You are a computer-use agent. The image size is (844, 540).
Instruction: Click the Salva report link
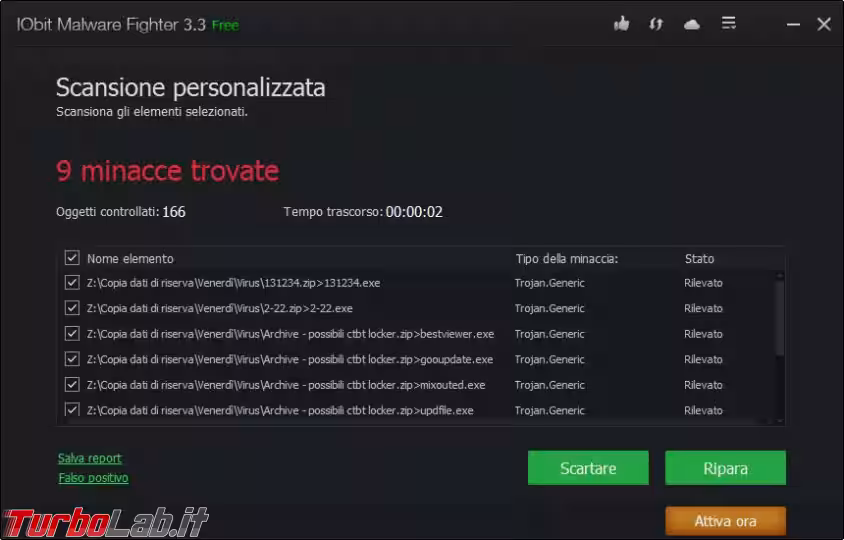pos(90,458)
